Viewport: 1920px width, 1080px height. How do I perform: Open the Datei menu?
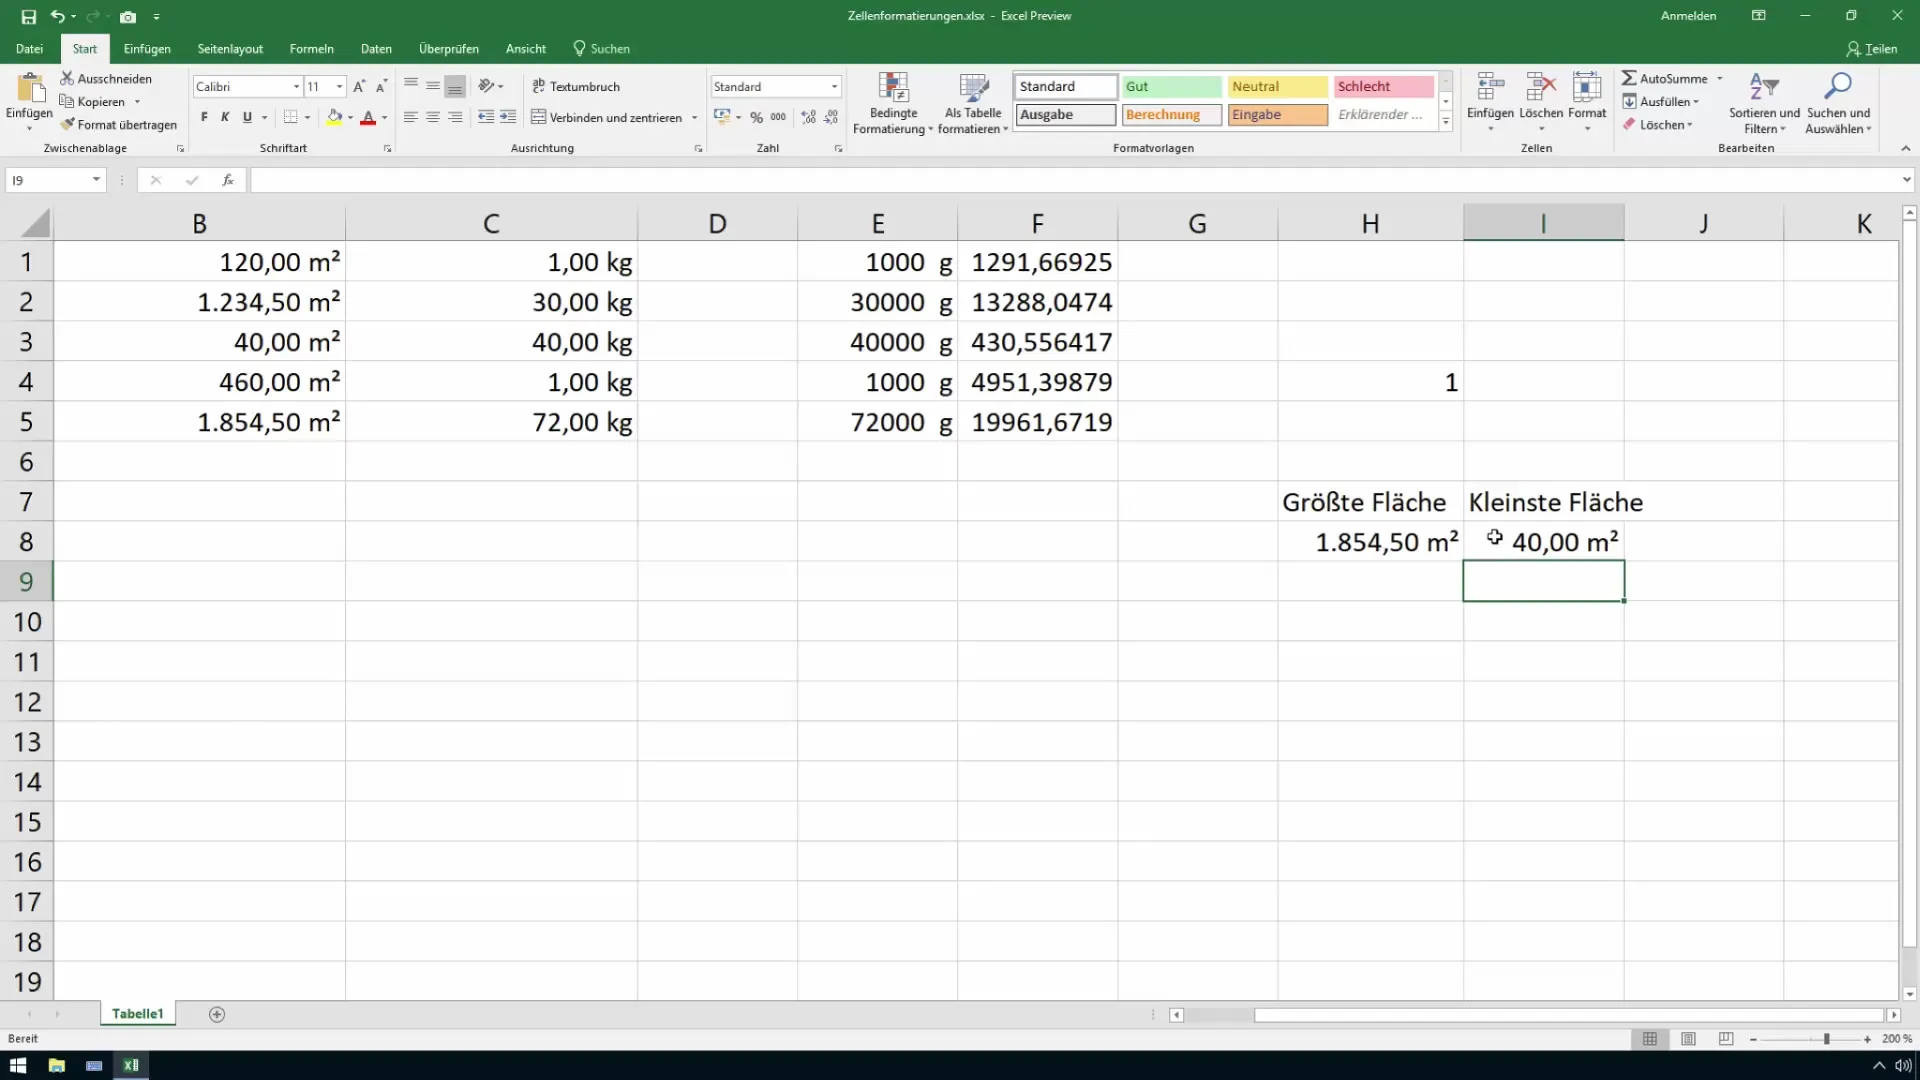(x=29, y=49)
